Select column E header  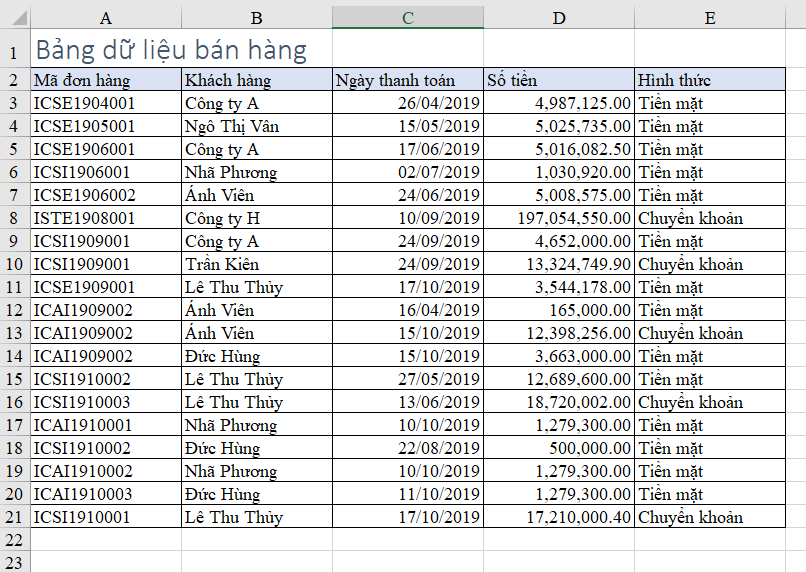click(710, 17)
